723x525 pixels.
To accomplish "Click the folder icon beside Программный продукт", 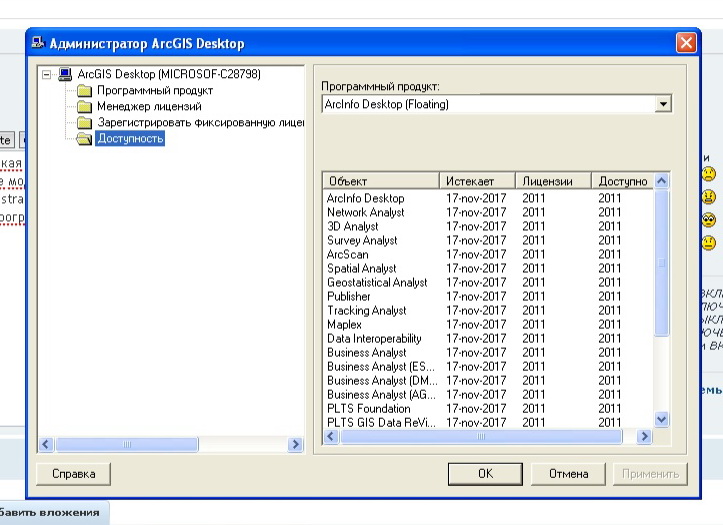I will click(x=85, y=91).
